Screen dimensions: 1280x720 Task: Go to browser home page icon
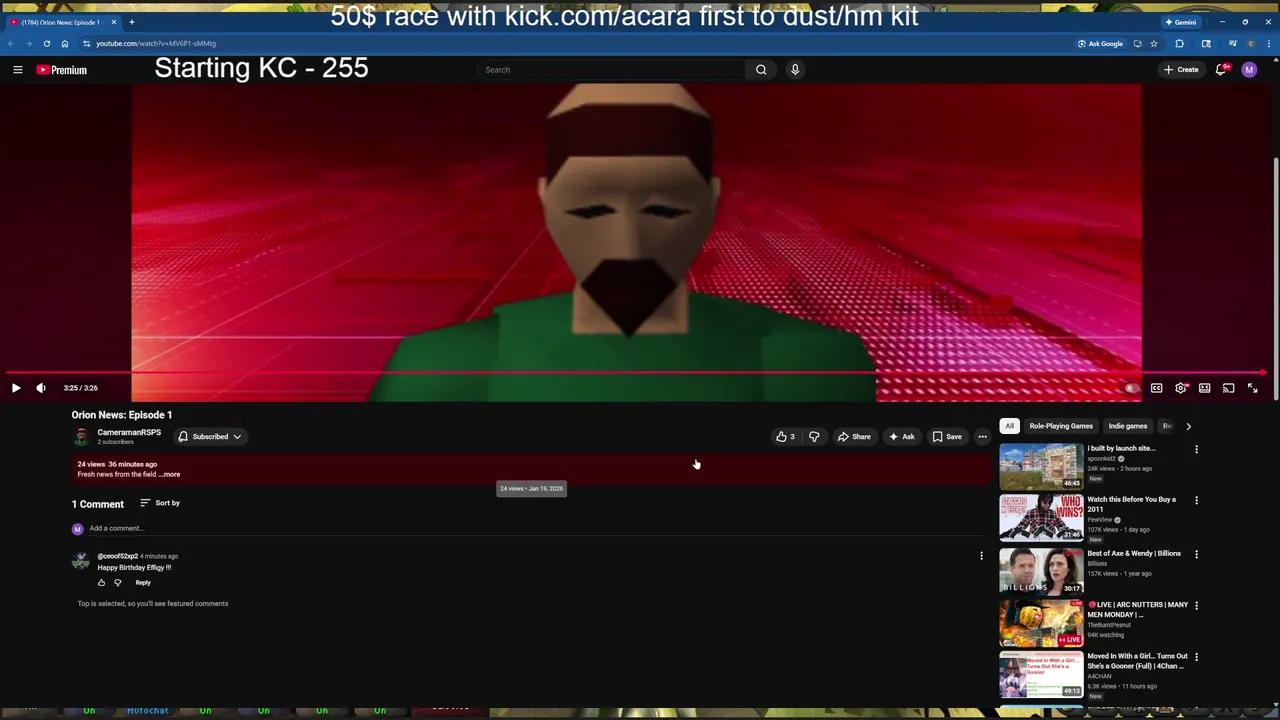click(x=65, y=44)
